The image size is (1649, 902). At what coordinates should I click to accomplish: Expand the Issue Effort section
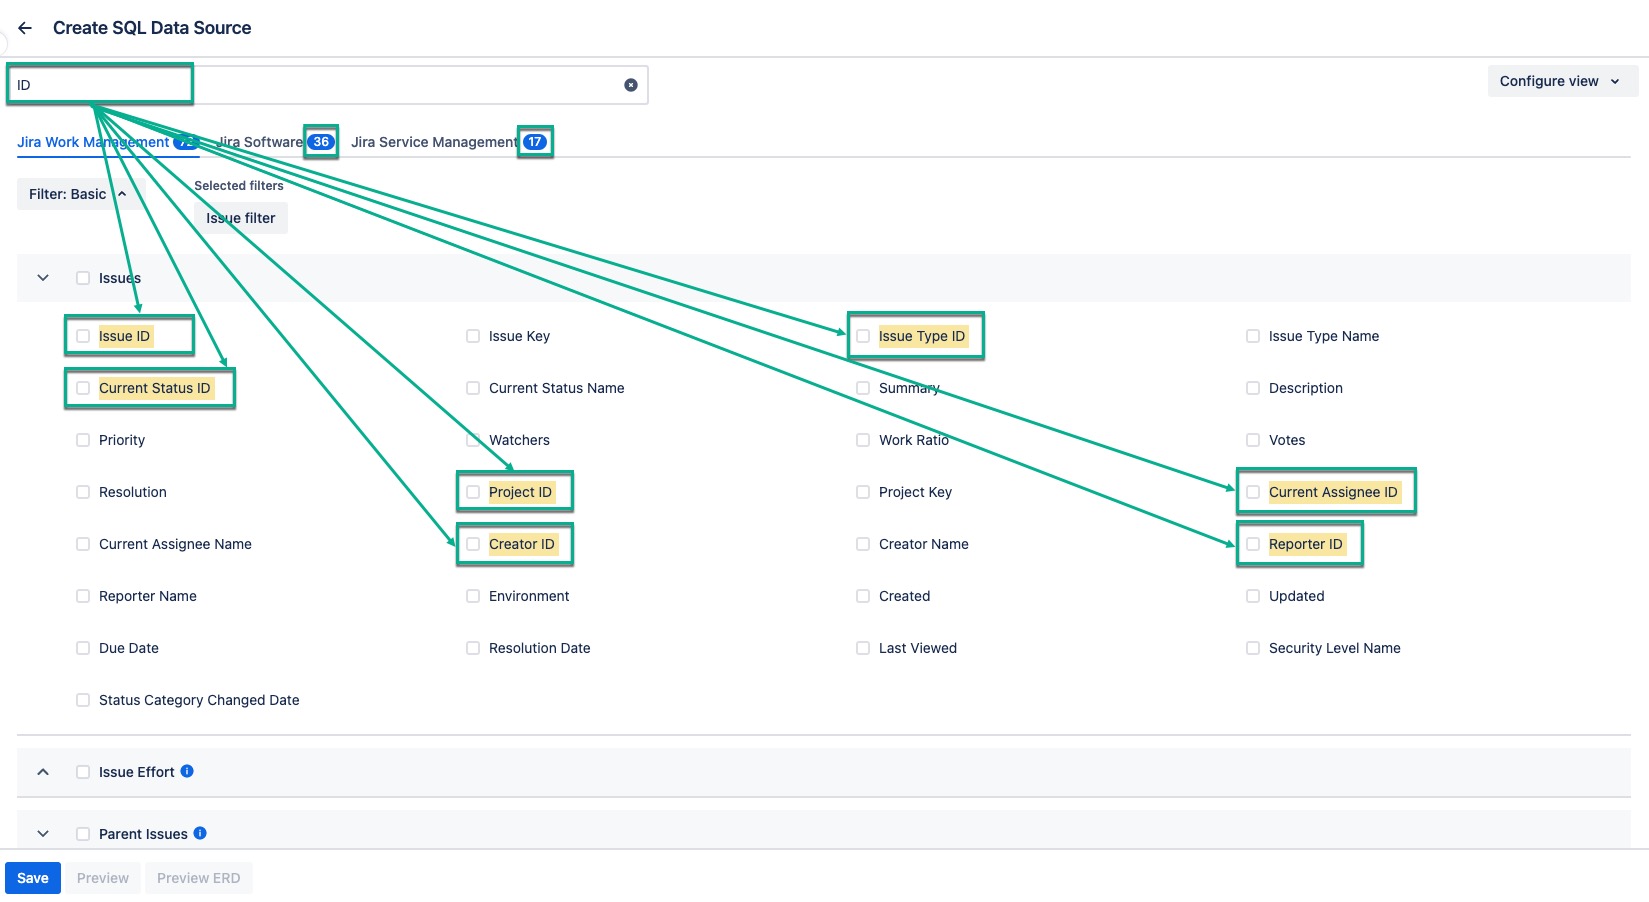click(x=43, y=772)
